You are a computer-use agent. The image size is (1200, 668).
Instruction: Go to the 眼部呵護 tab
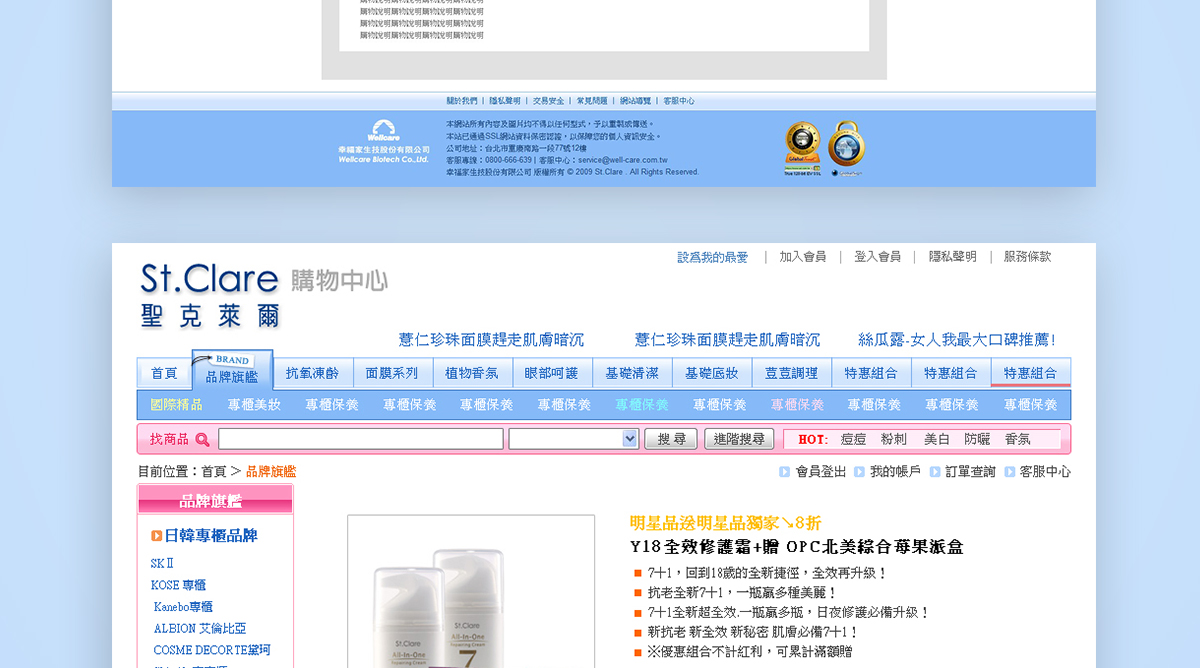pyautogui.click(x=552, y=373)
